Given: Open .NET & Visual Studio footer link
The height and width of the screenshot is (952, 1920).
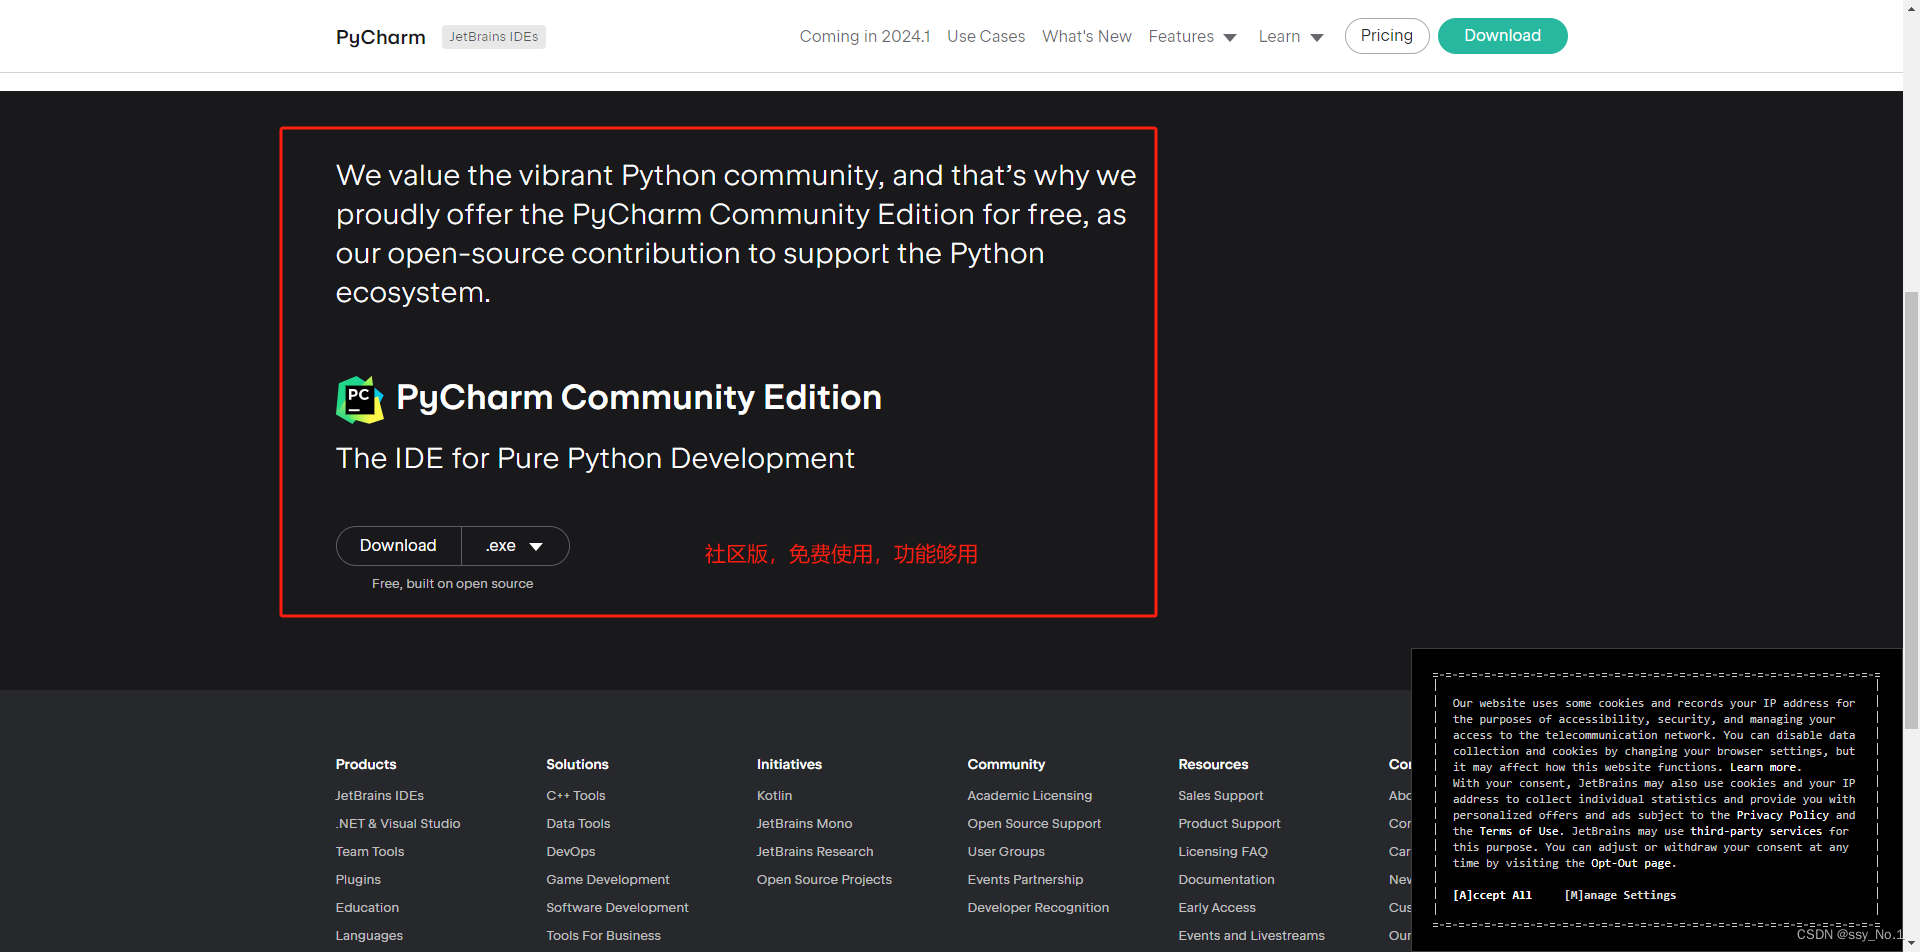Looking at the screenshot, I should pos(398,824).
